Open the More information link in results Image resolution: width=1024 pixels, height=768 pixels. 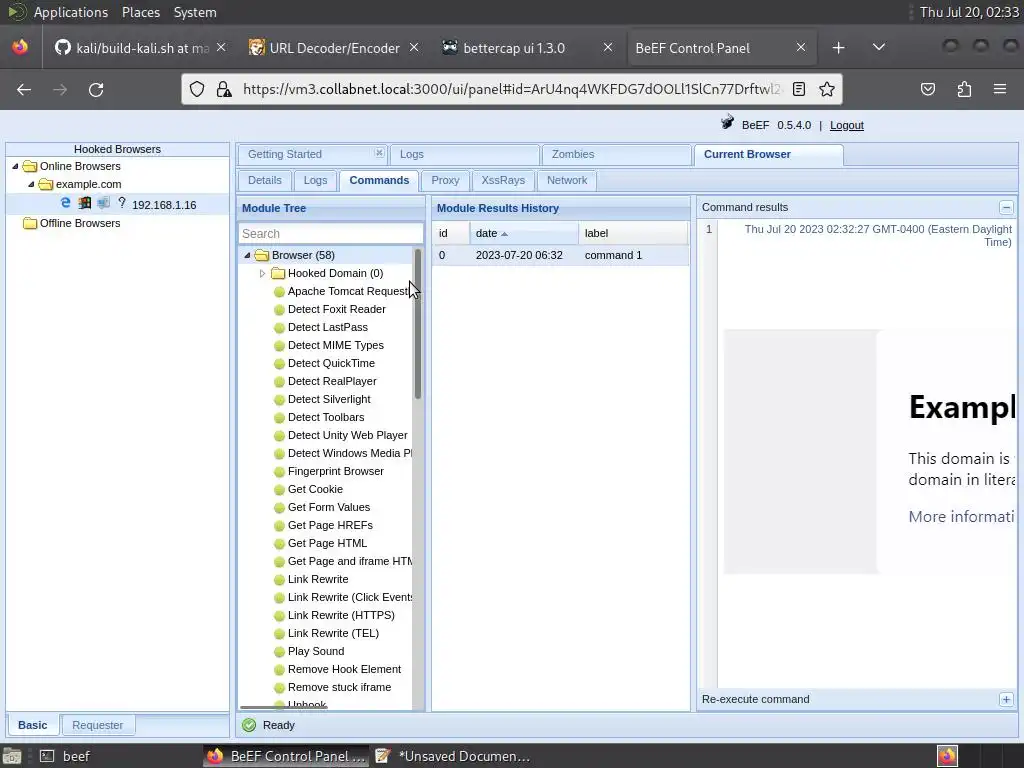coord(961,517)
